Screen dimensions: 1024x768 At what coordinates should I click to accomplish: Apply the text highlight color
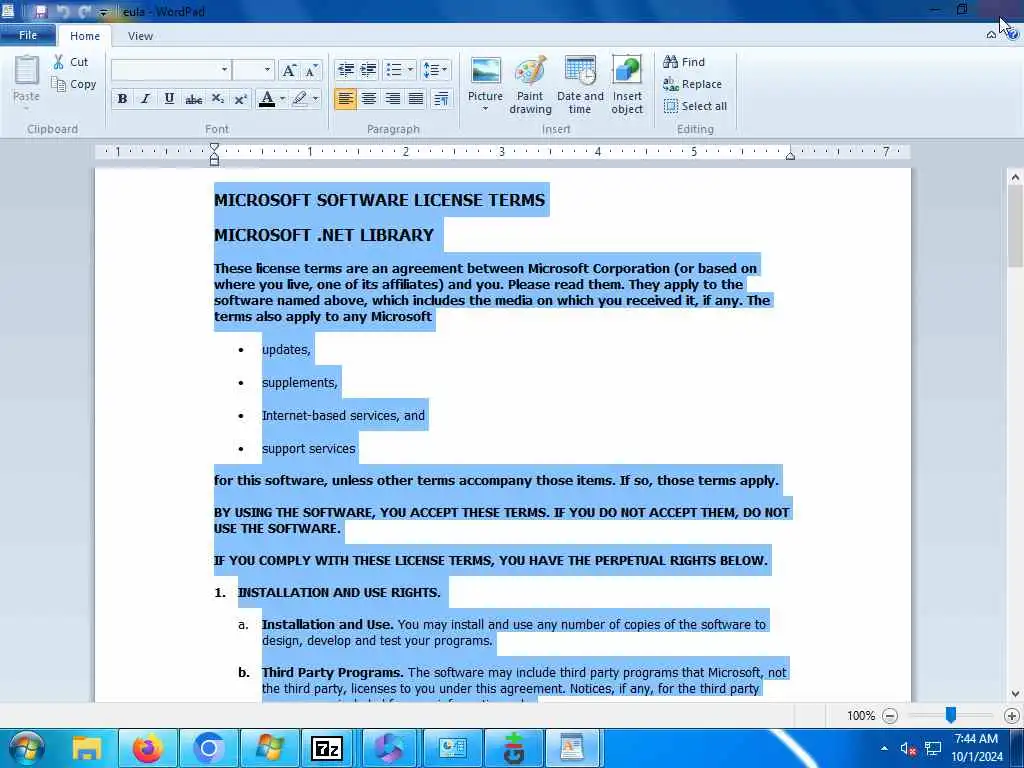(300, 99)
